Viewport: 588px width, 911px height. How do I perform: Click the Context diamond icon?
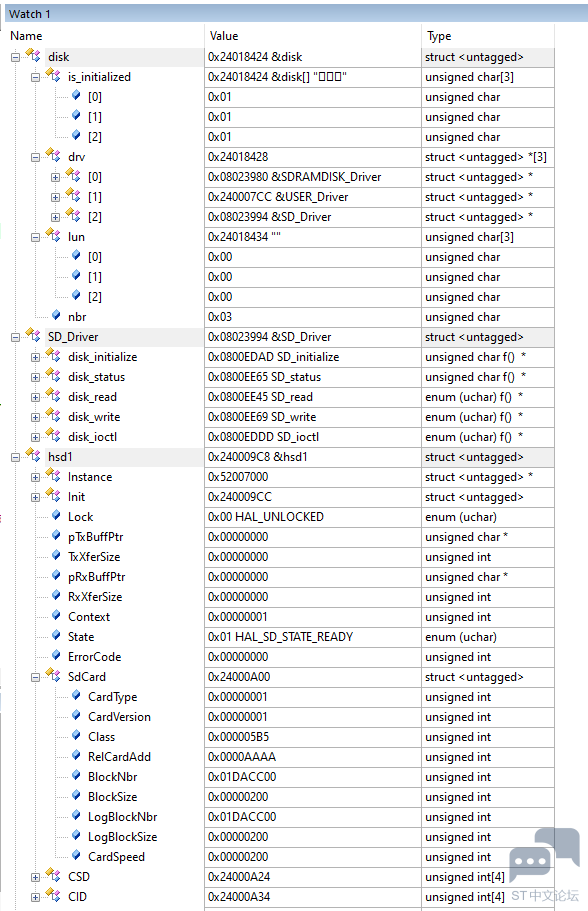point(56,616)
